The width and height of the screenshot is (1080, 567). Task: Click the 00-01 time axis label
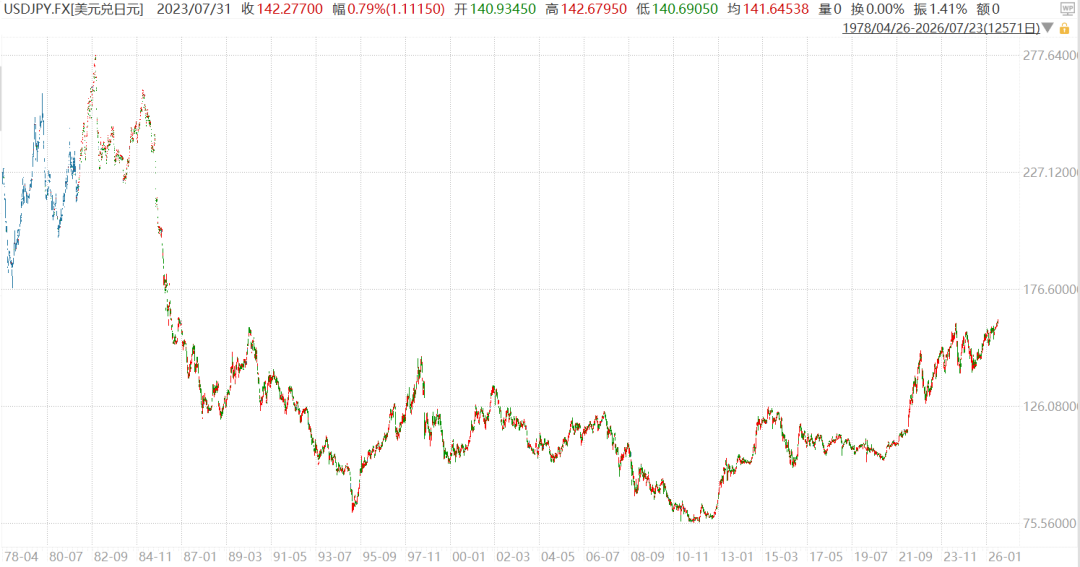(x=468, y=557)
